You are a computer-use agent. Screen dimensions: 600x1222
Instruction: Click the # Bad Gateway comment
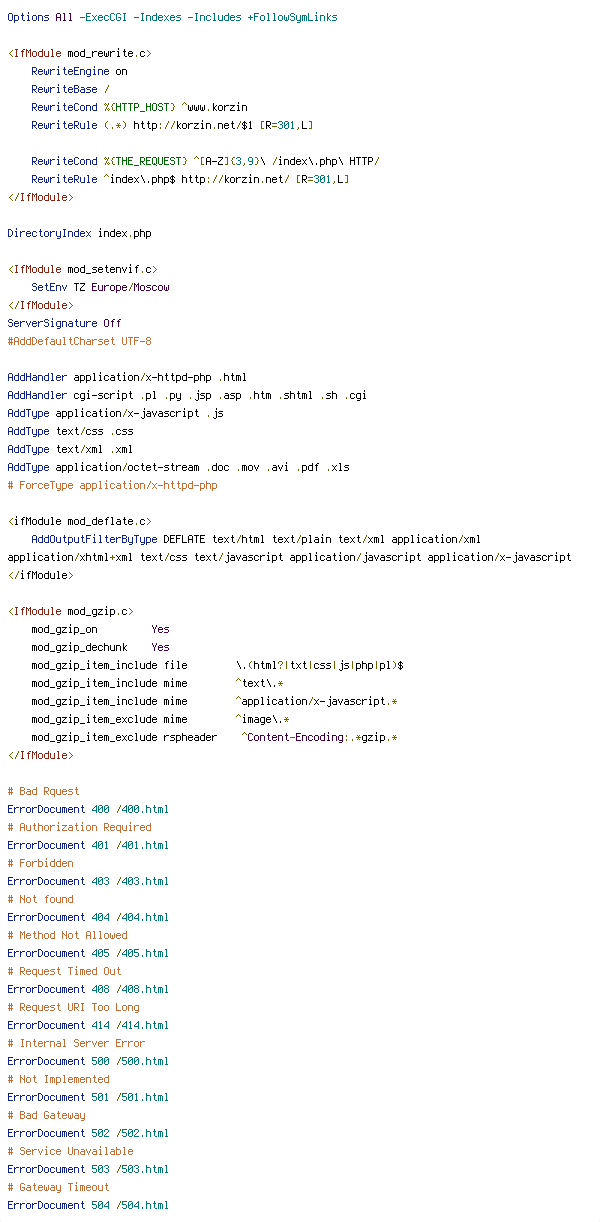click(x=46, y=1115)
